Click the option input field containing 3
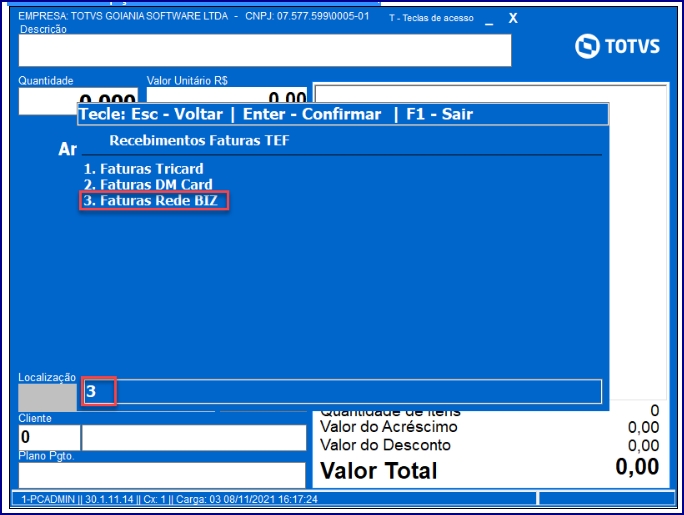 (342, 392)
